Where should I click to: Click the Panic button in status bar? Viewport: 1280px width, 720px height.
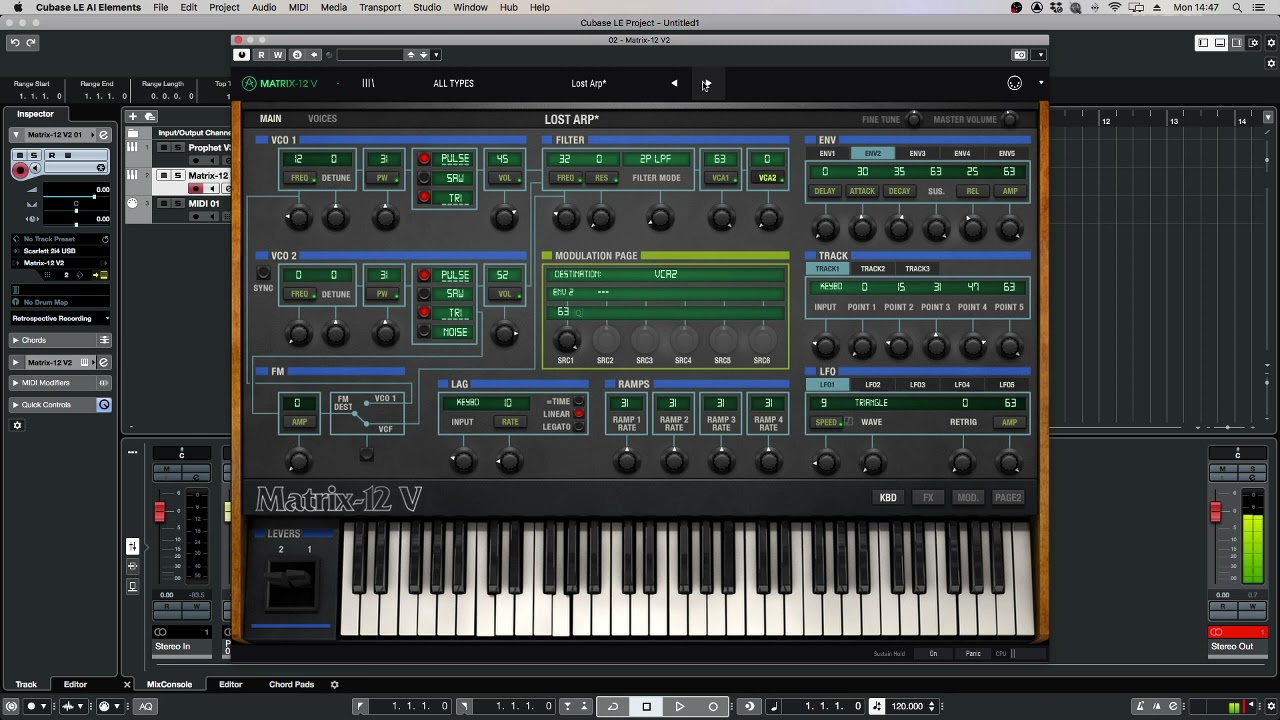tap(973, 654)
